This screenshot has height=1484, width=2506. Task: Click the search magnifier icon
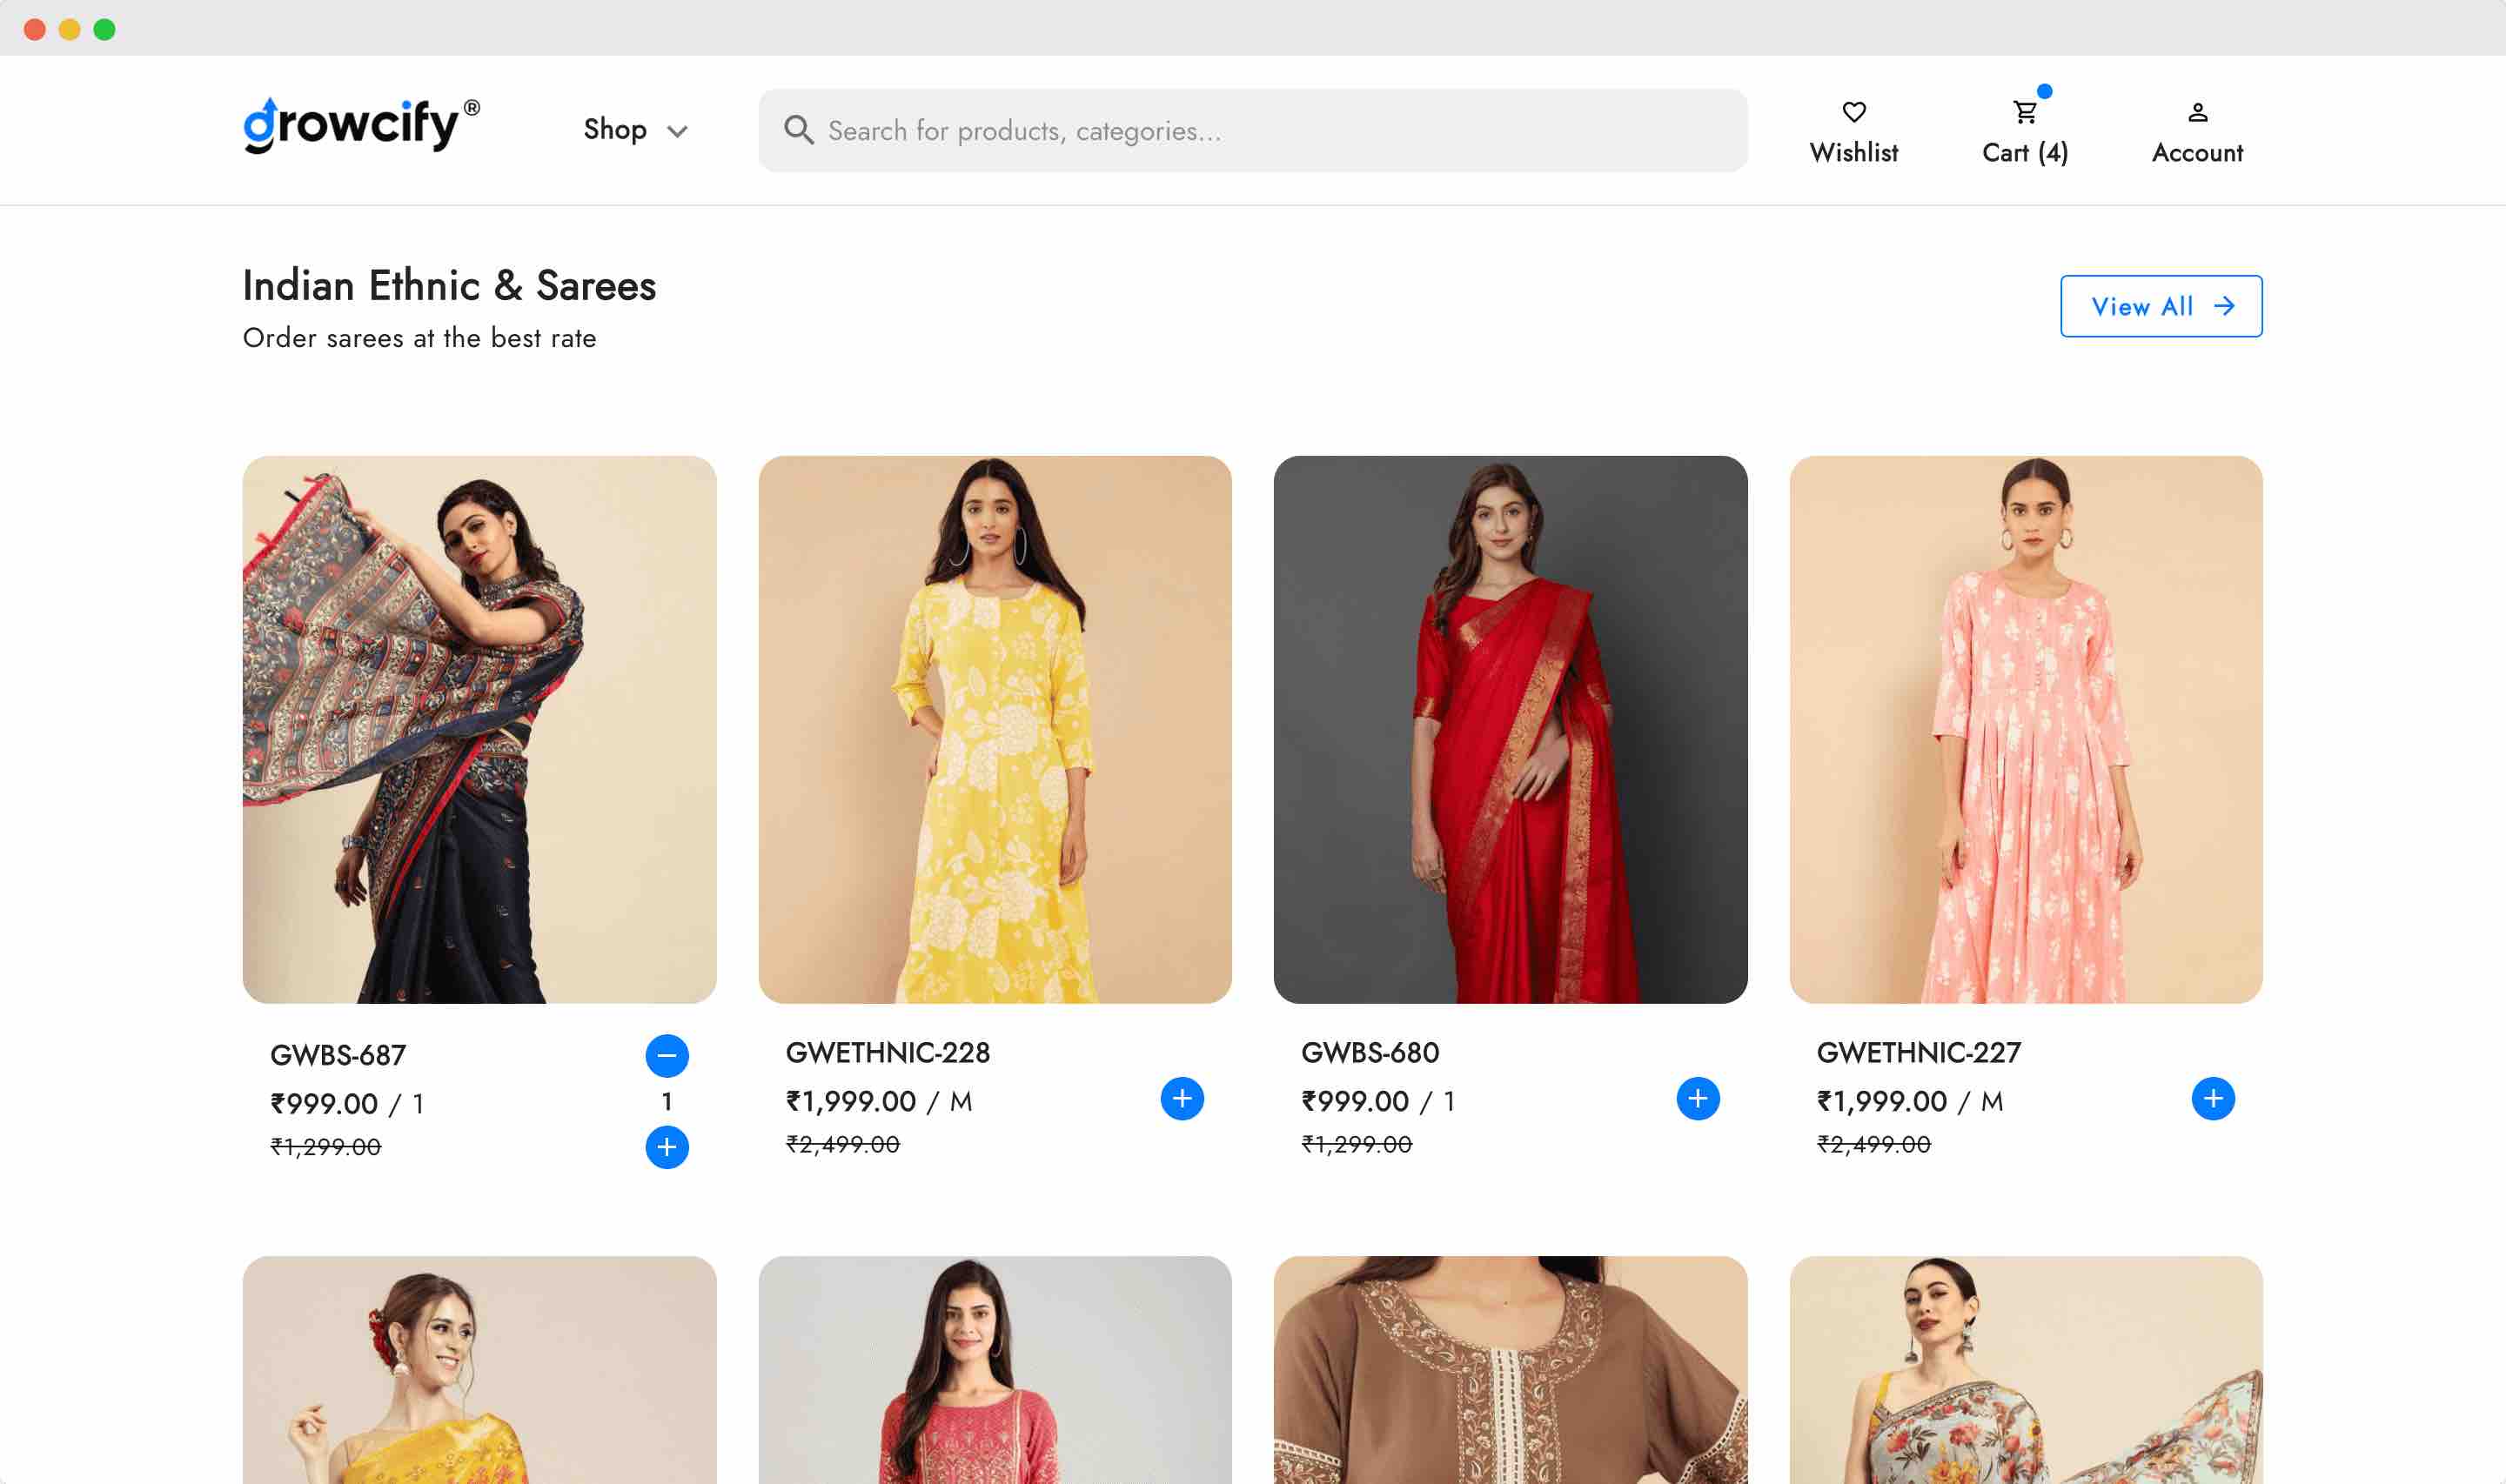click(x=798, y=129)
